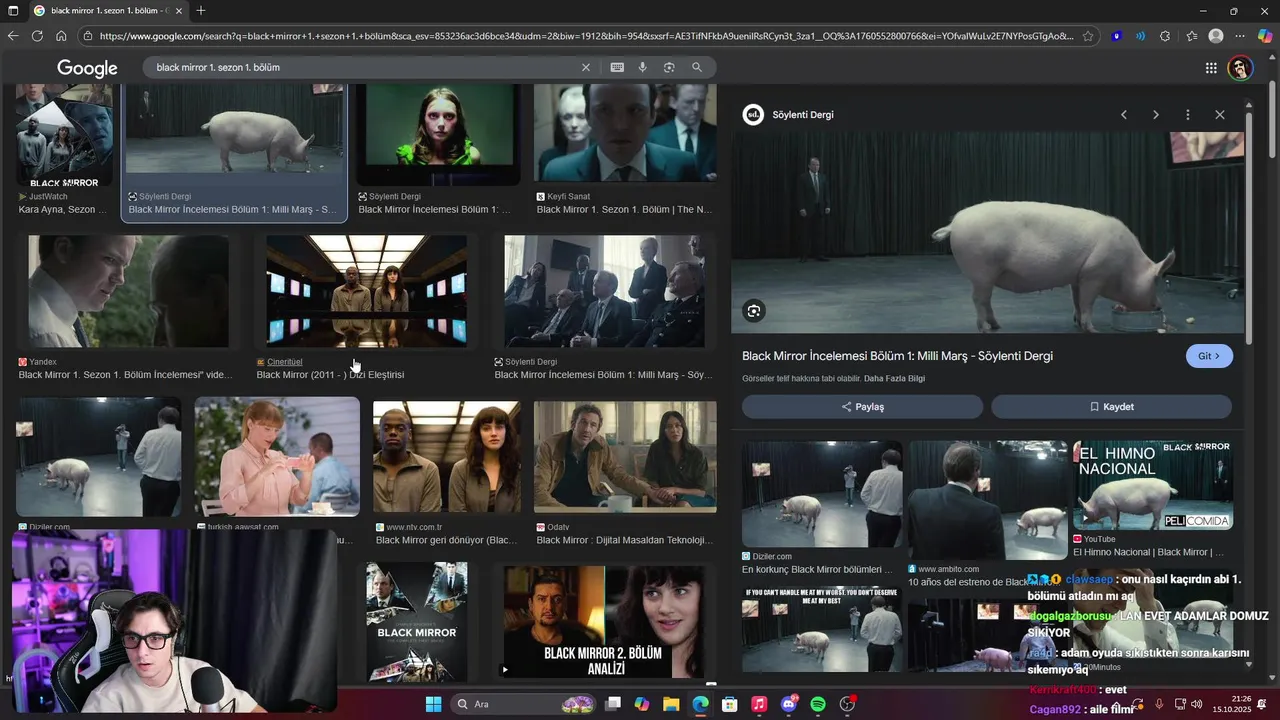Open Diziler.com related image in panel
The height and width of the screenshot is (720, 1280).
[x=822, y=494]
